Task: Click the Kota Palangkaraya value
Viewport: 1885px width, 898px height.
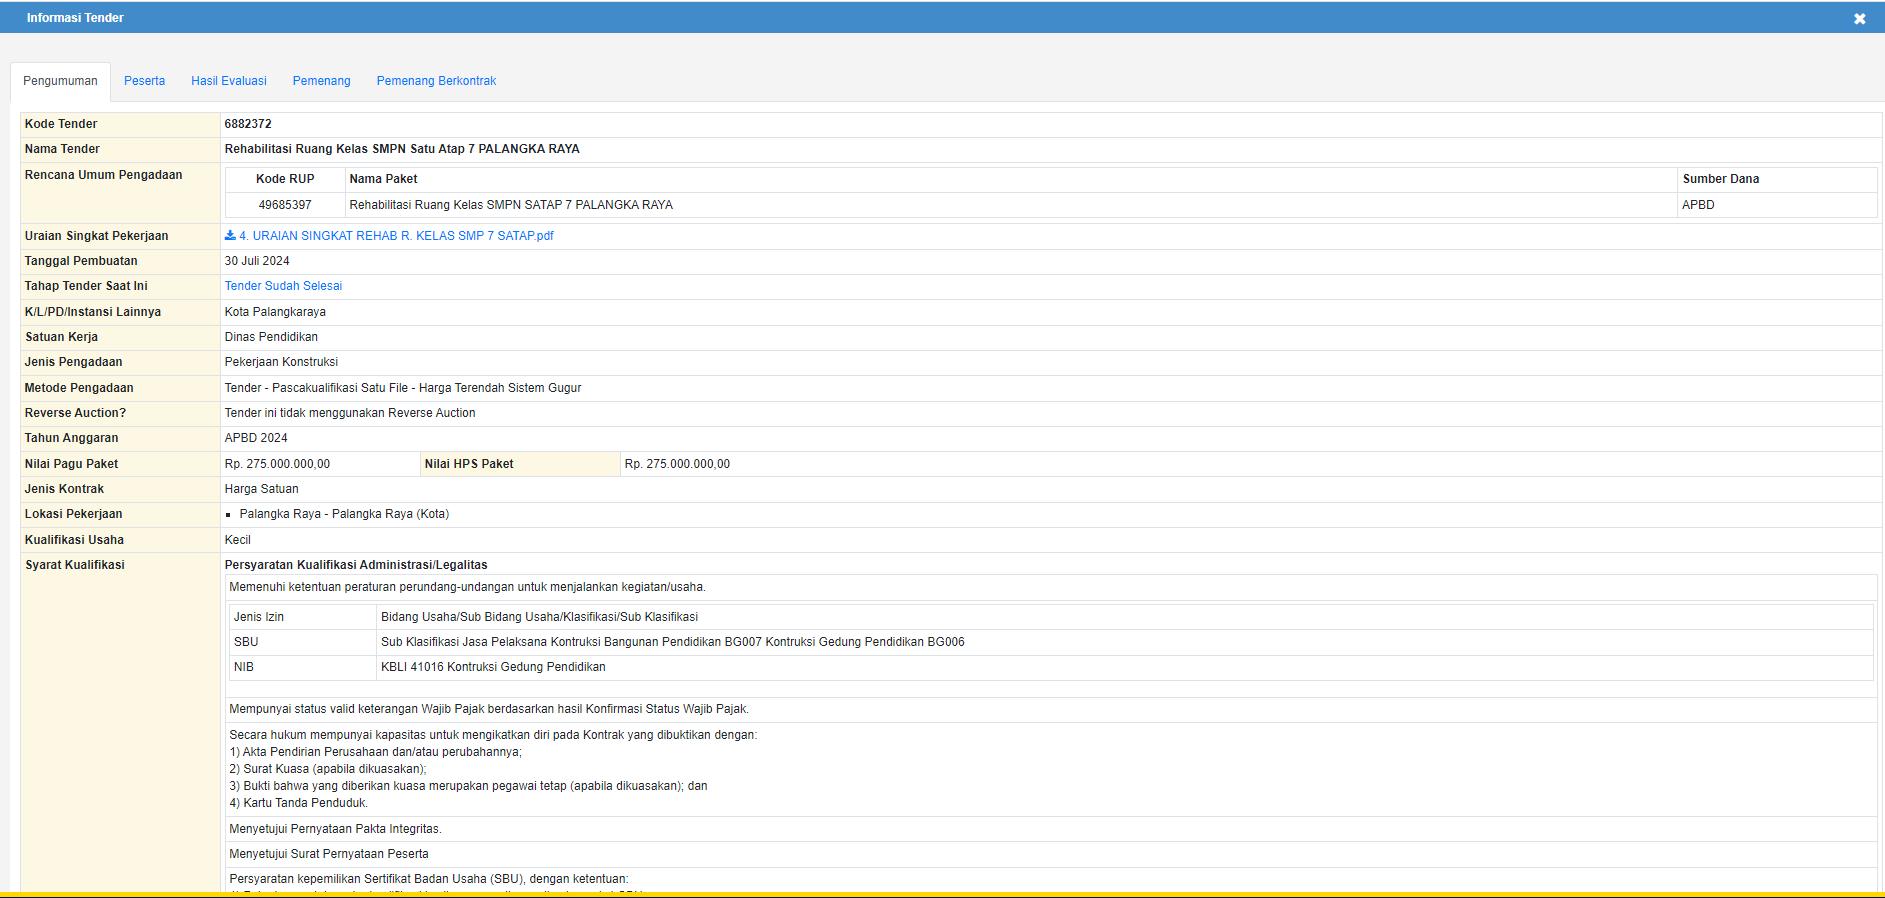Action: [x=275, y=312]
